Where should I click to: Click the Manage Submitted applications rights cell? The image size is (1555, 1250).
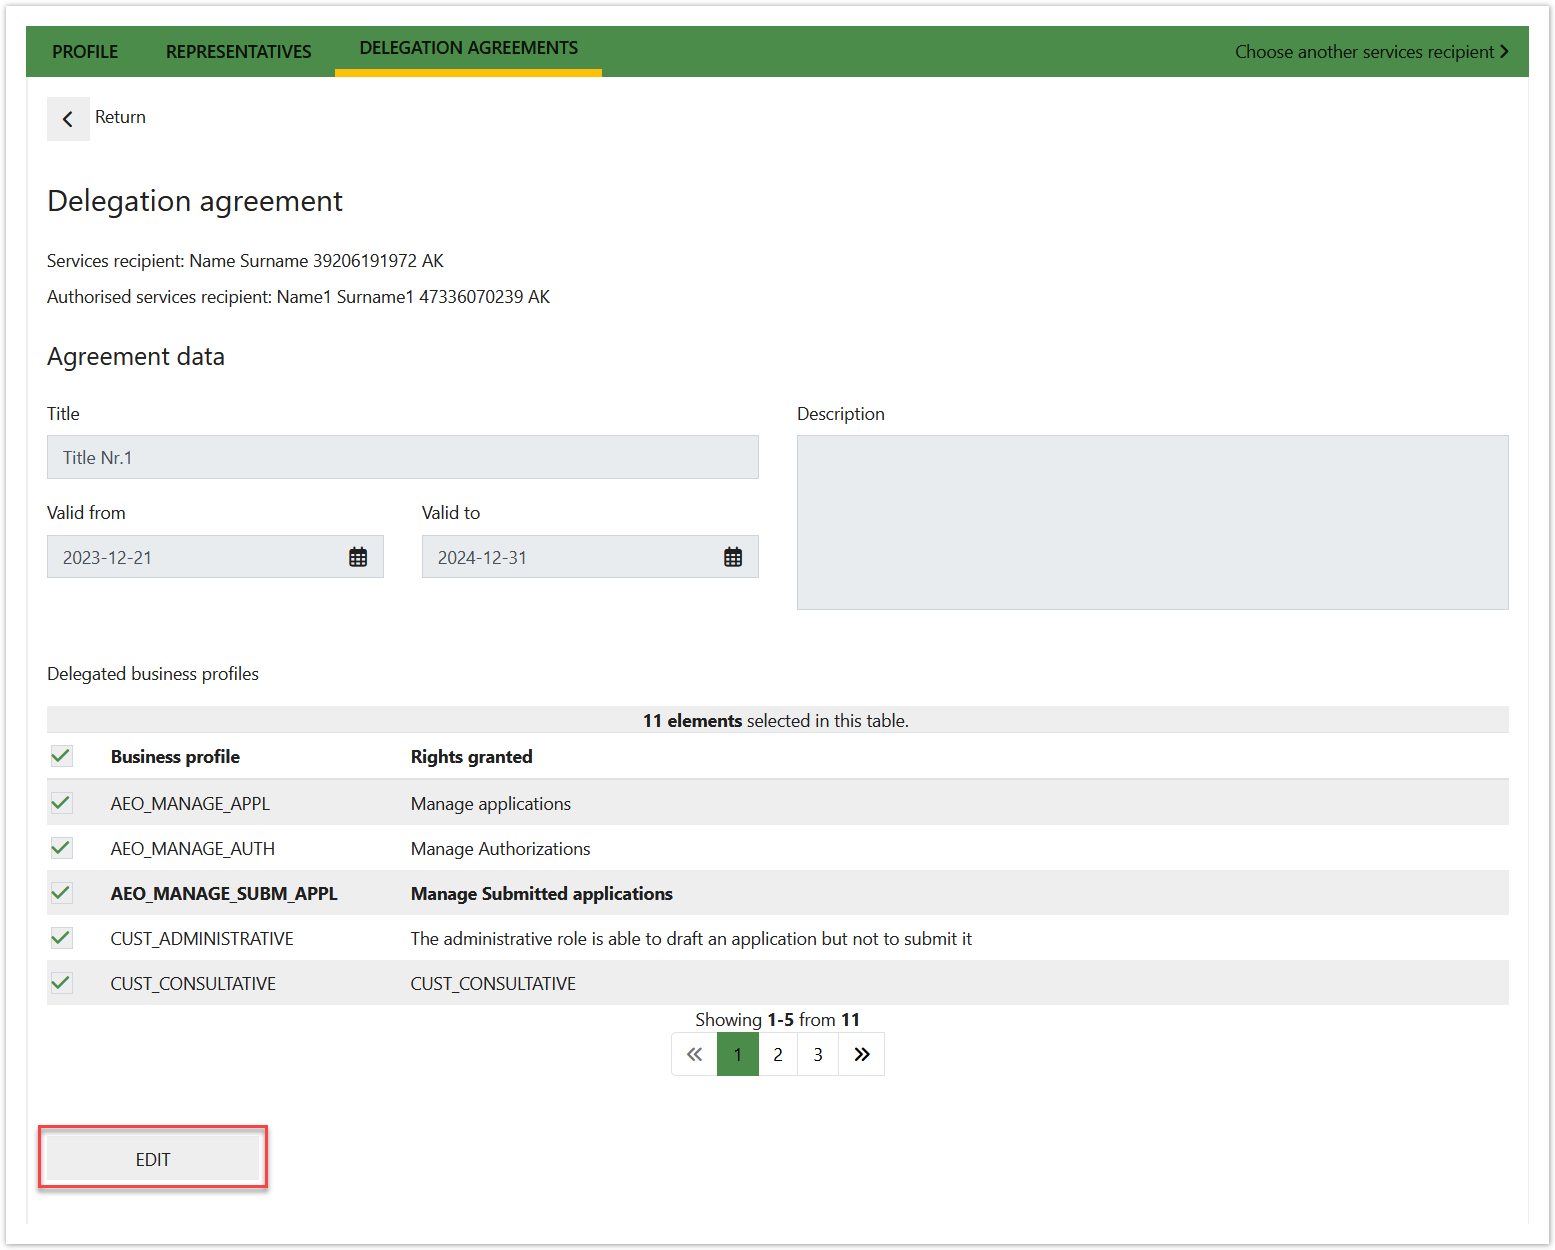point(542,894)
